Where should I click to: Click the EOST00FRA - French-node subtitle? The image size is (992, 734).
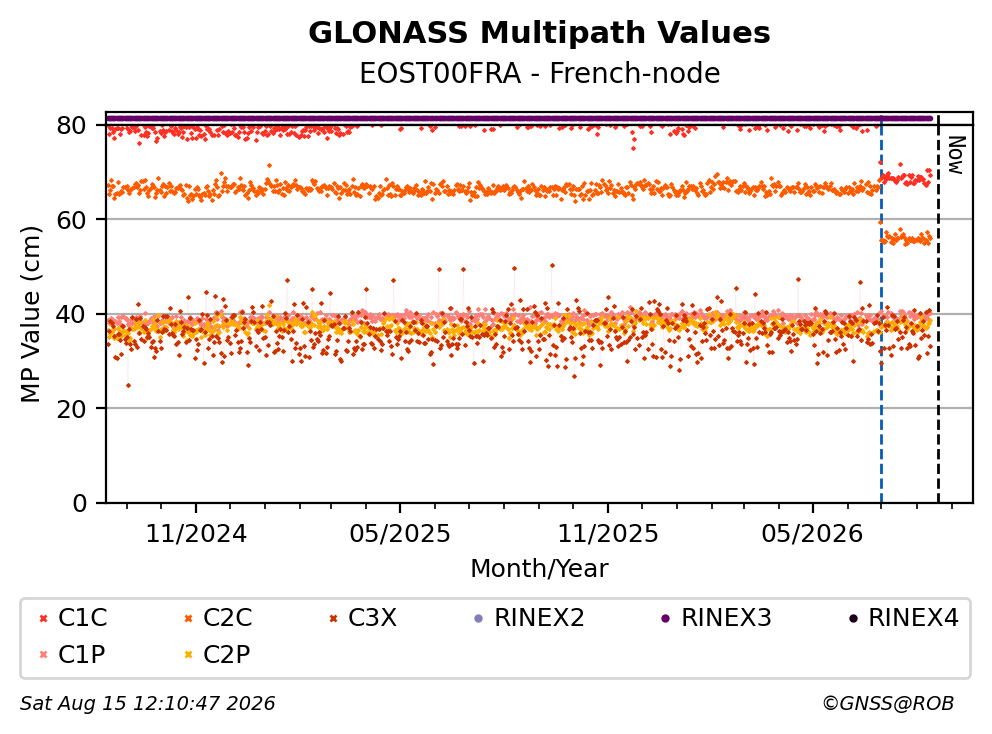pos(540,73)
